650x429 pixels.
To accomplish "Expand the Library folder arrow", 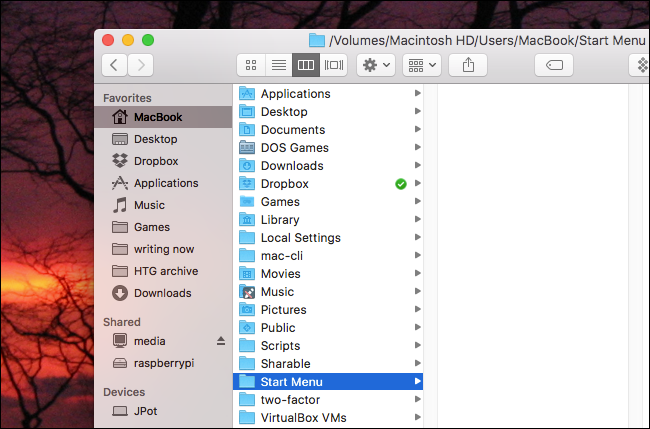I will click(x=417, y=219).
